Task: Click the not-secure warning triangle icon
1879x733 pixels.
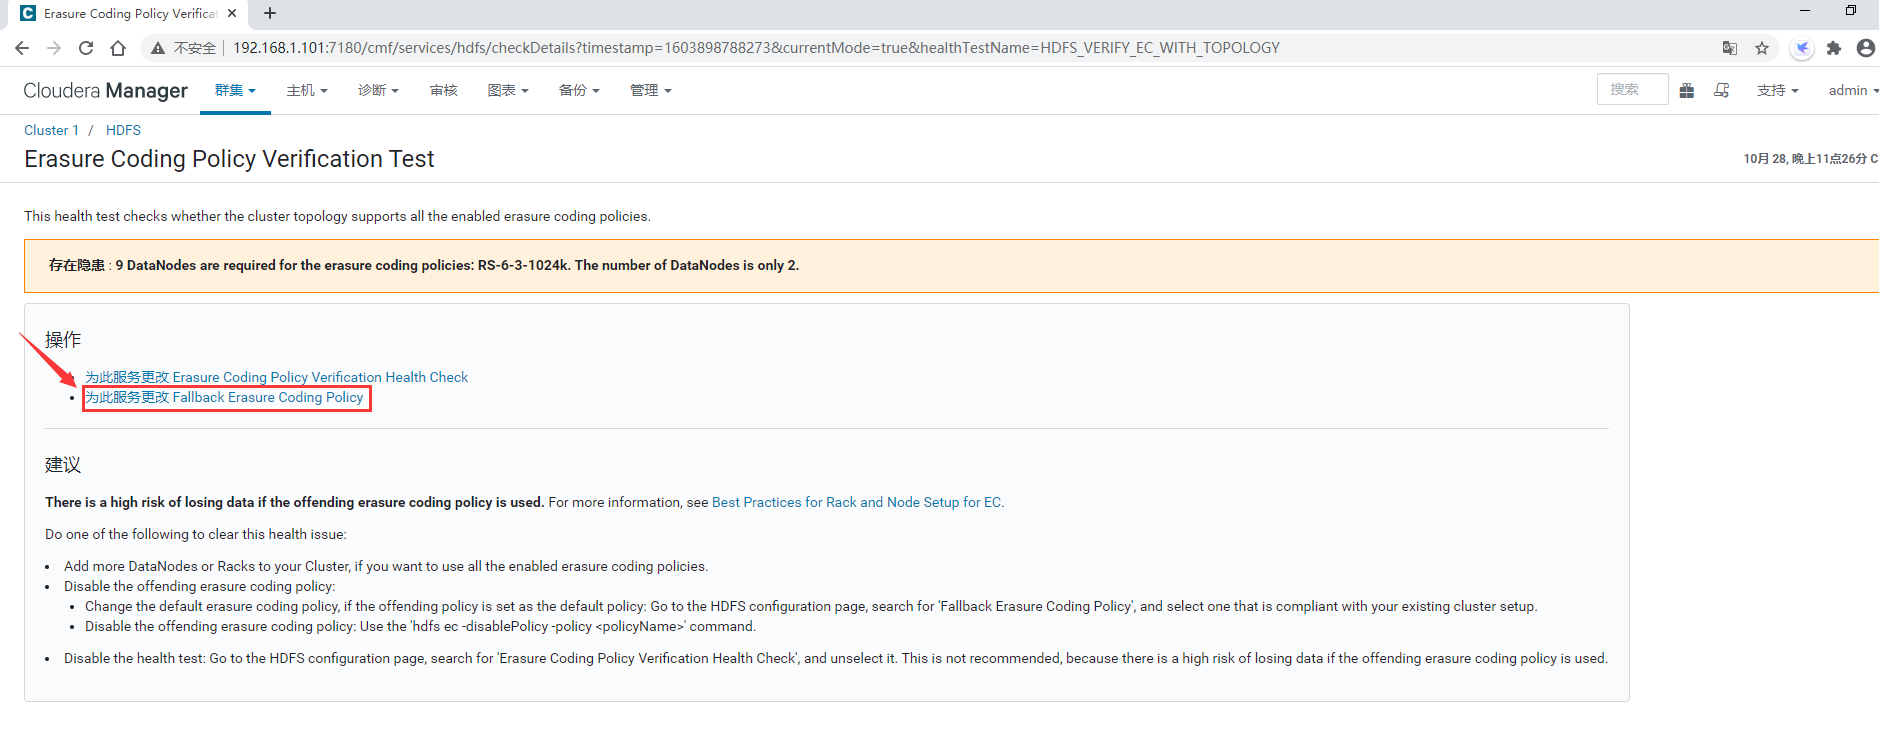Action: click(x=158, y=48)
